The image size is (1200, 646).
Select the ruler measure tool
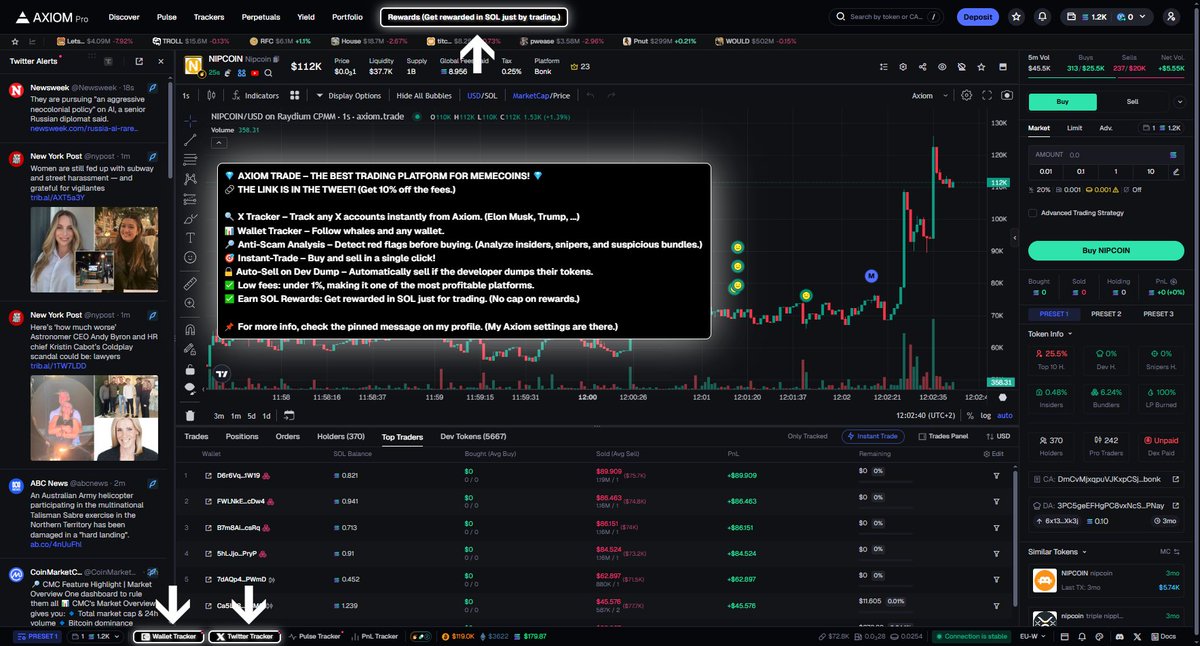click(190, 284)
